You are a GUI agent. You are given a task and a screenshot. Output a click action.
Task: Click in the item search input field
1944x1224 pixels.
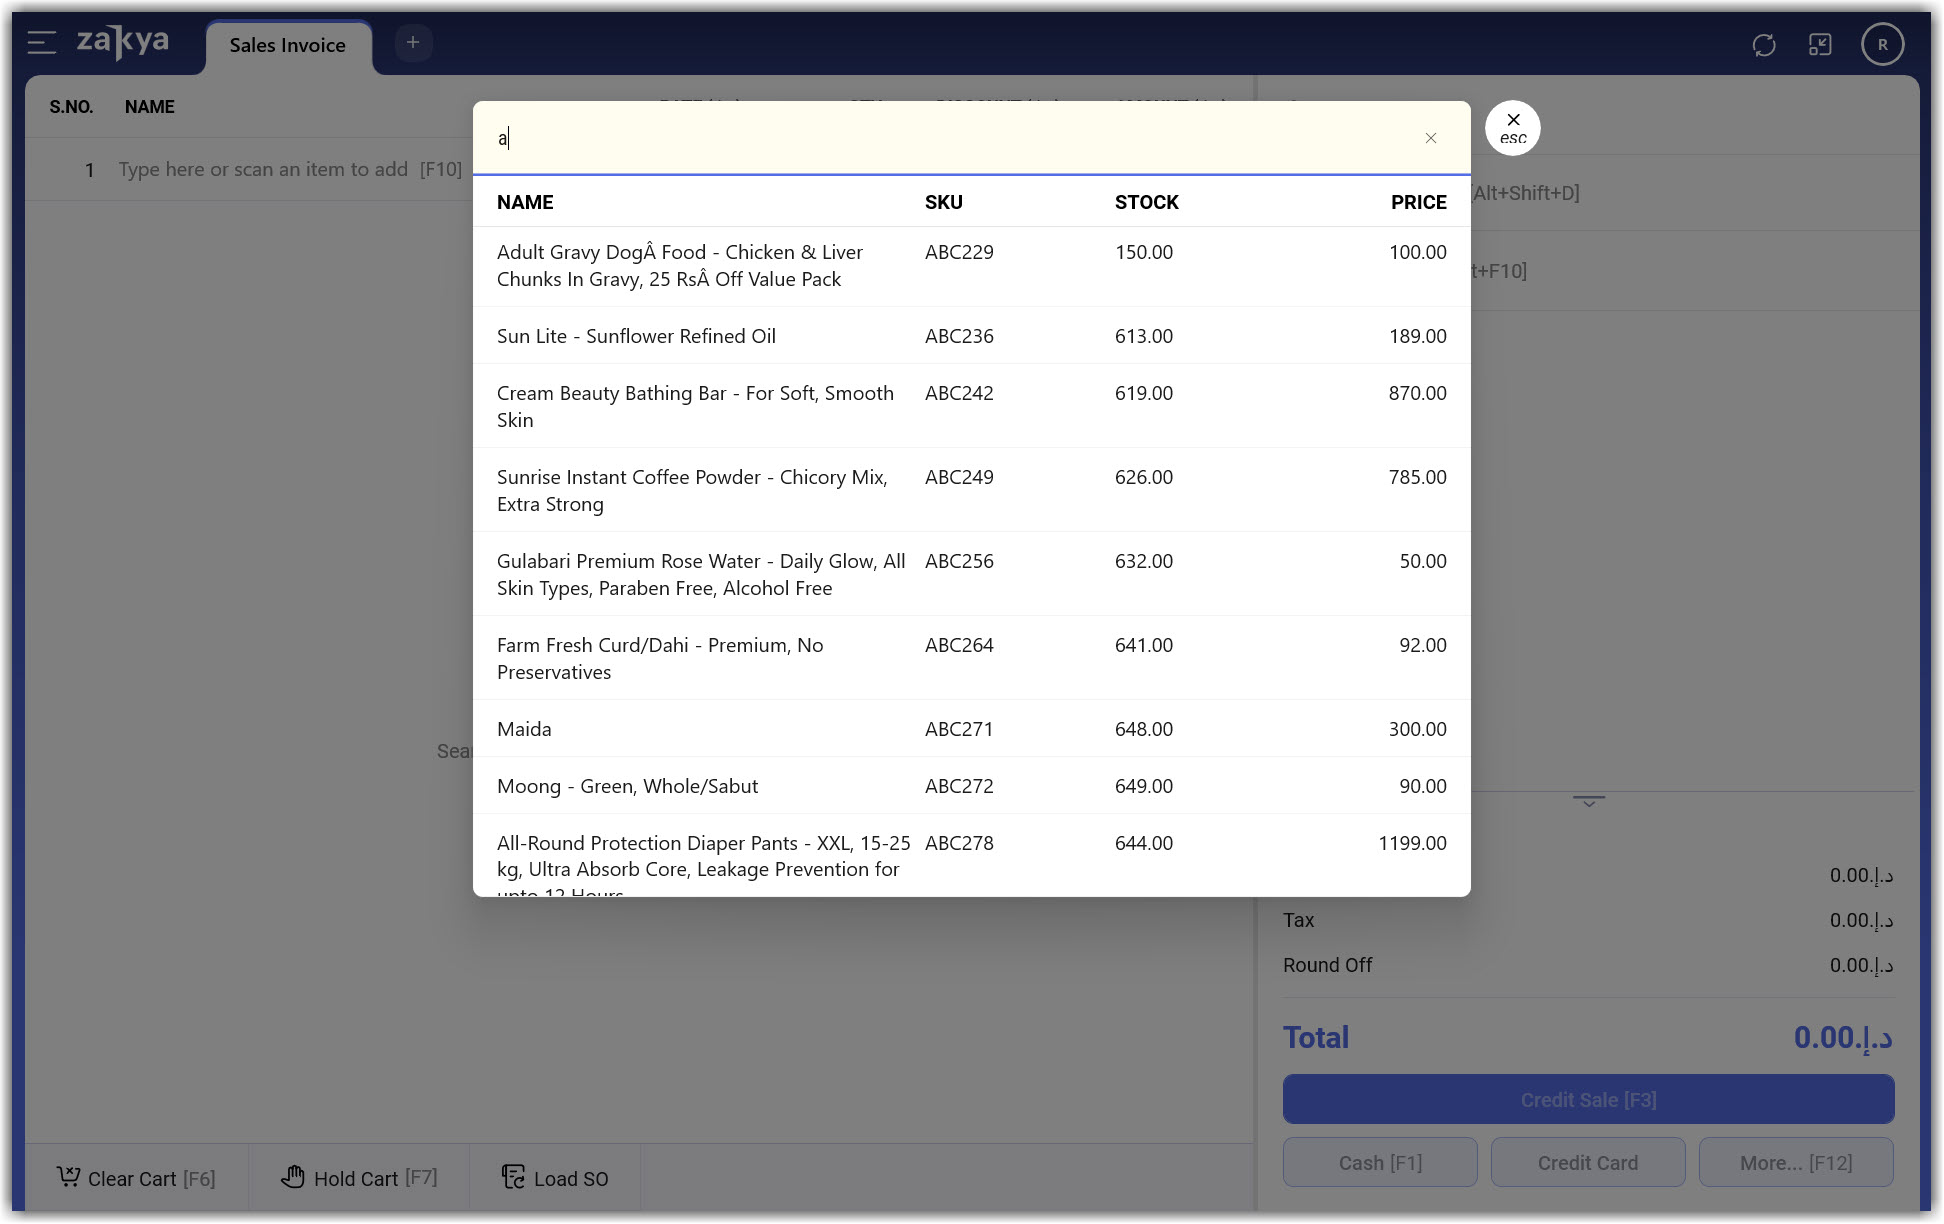[950, 138]
